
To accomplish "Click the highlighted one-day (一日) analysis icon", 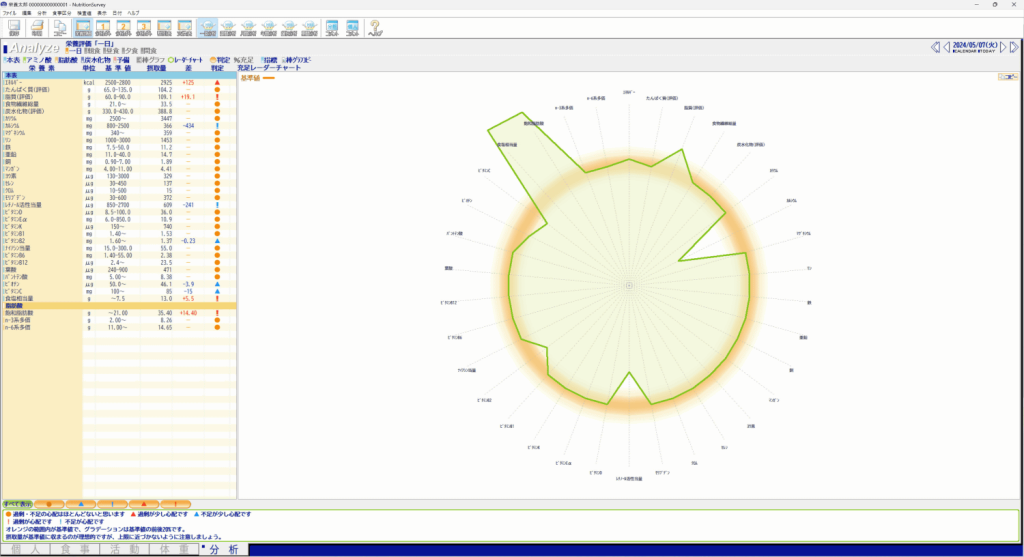I will 207,28.
